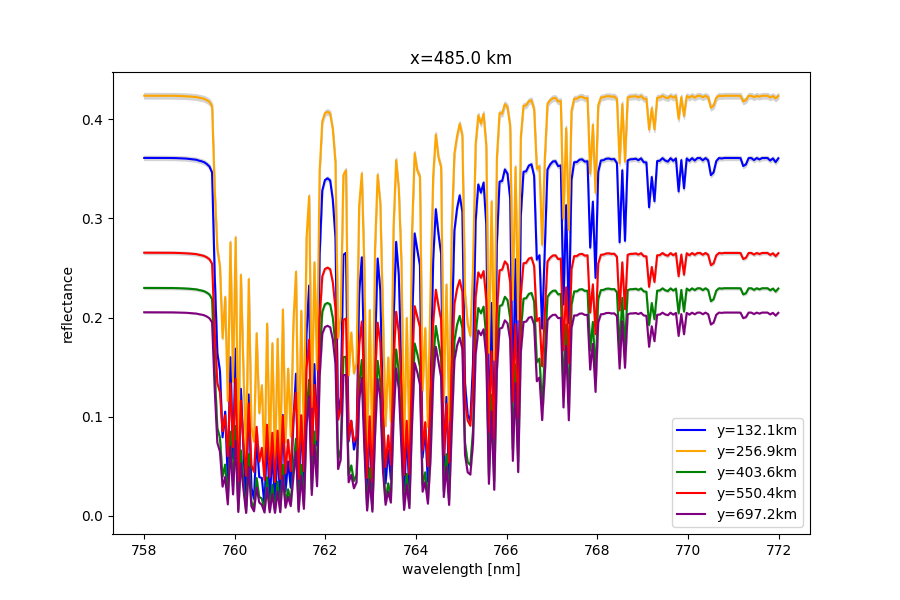Select the 764 x-axis tick label
This screenshot has height=600, width=900.
pyautogui.click(x=416, y=549)
